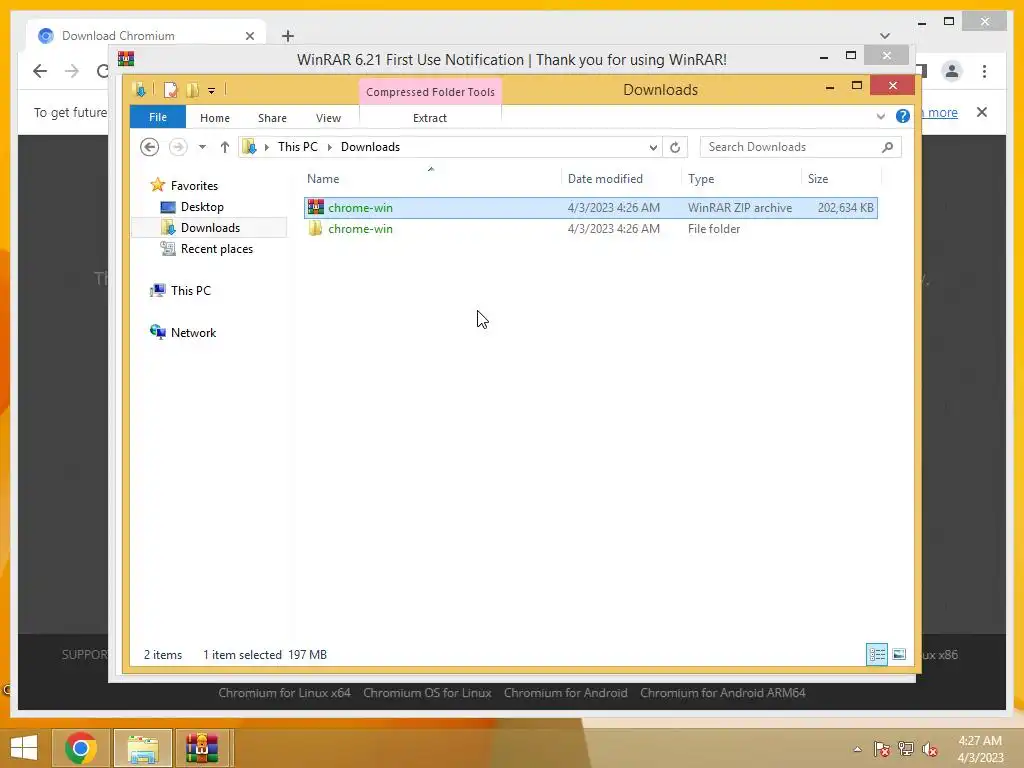Expand the ribbon with chevron
This screenshot has width=1024, height=768.
tap(881, 116)
